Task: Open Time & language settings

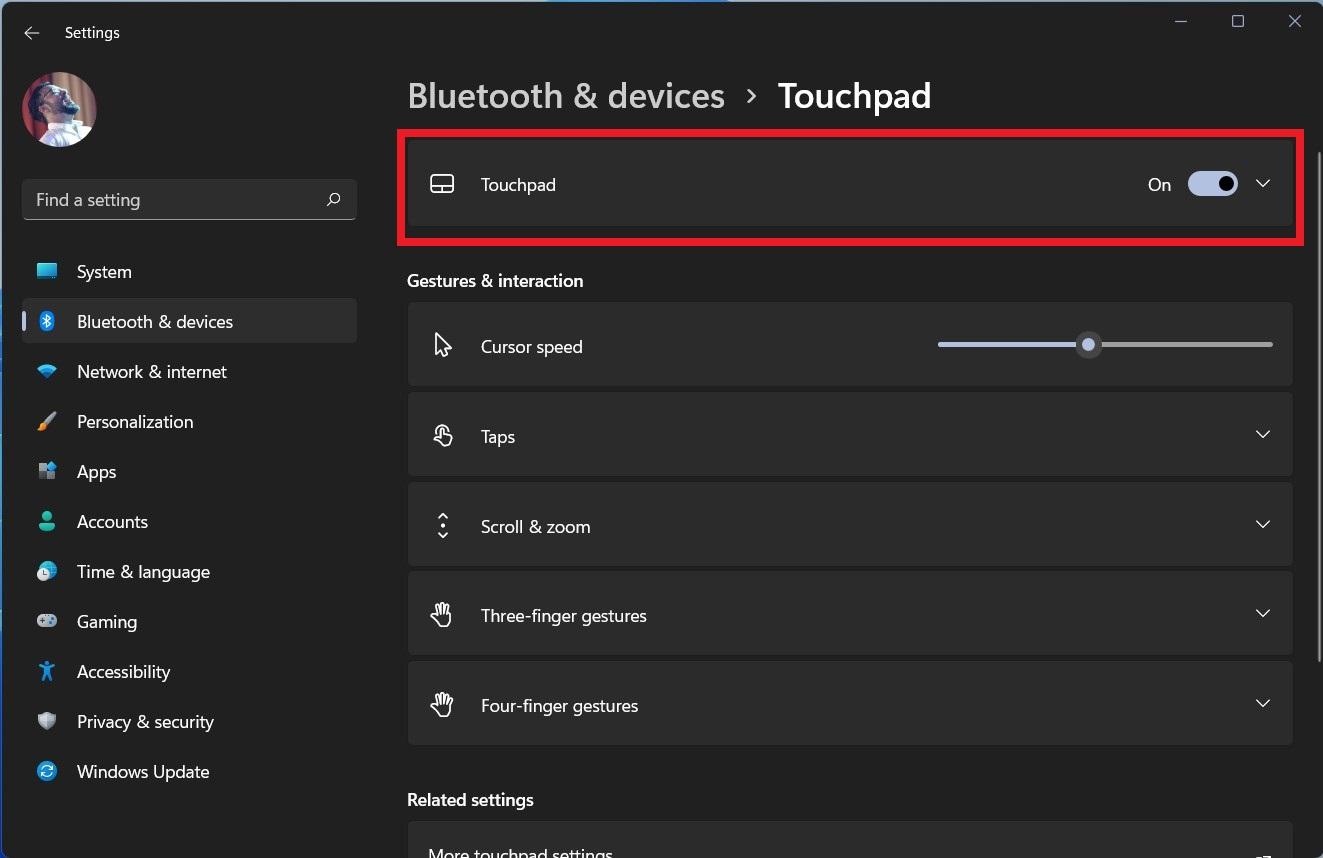Action: pos(143,572)
